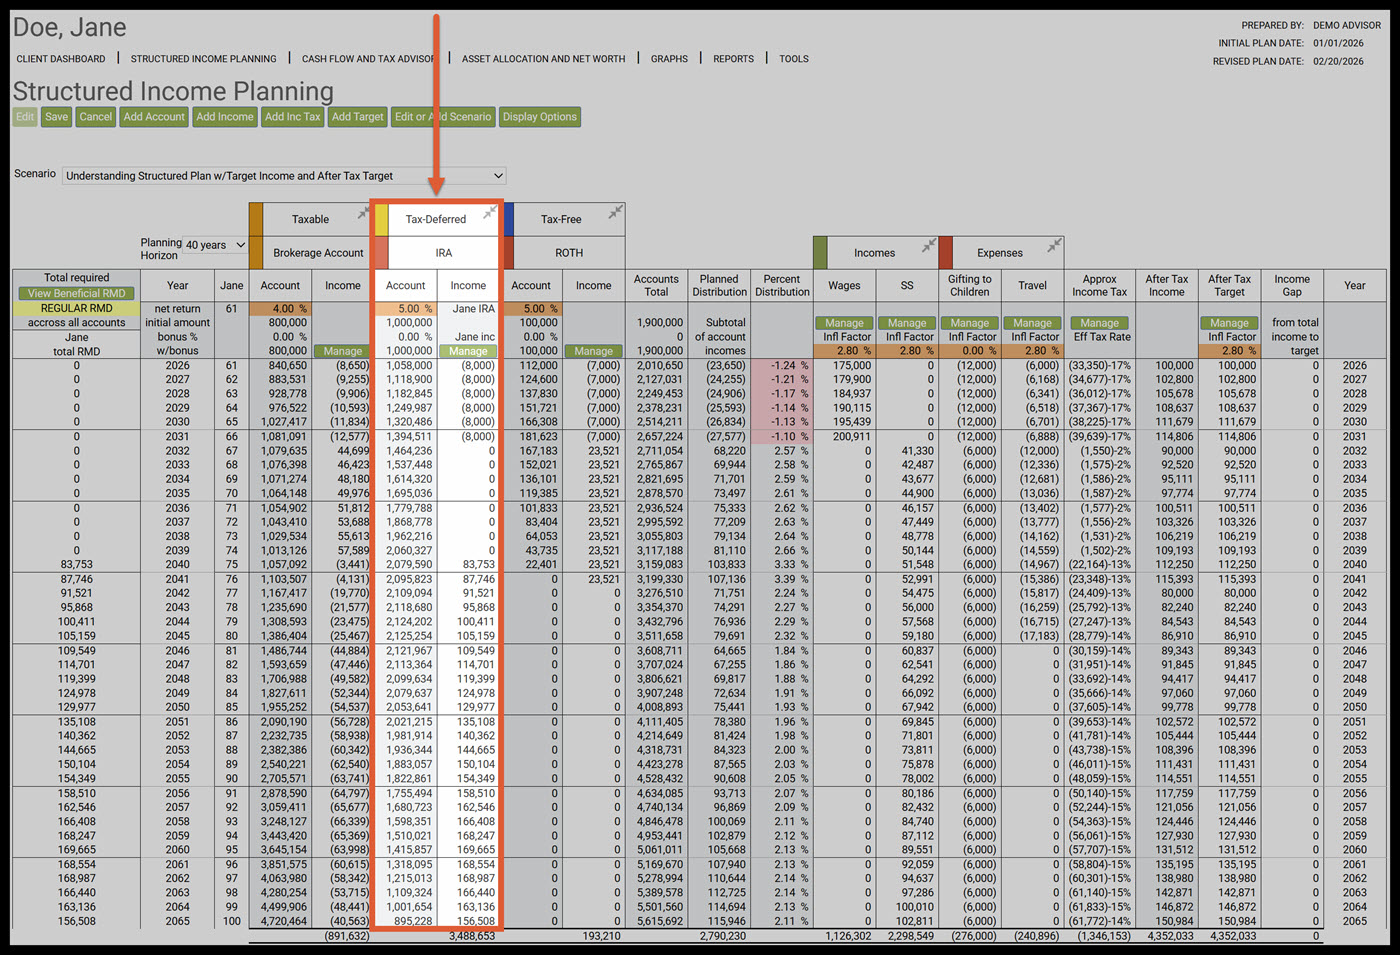Image resolution: width=1400 pixels, height=955 pixels.
Task: Click Manage under ROTH Income column
Action: 594,352
